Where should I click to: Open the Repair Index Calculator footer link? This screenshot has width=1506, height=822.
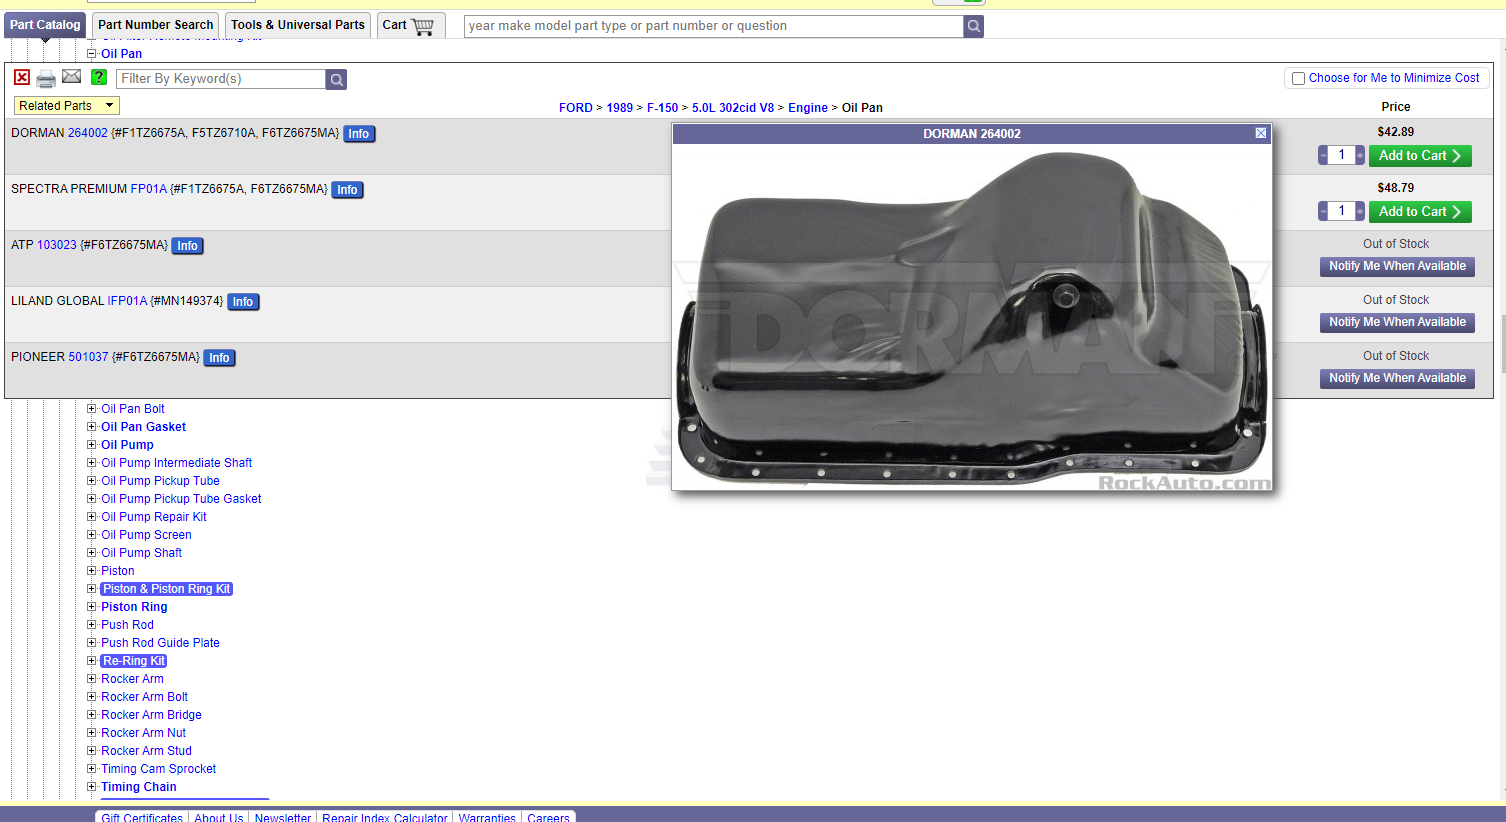pyautogui.click(x=385, y=817)
